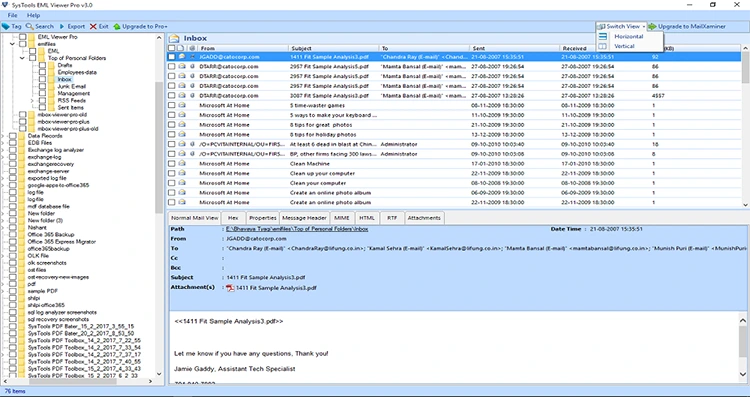Open the Switch View dropdown
The height and width of the screenshot is (397, 750).
[621, 26]
